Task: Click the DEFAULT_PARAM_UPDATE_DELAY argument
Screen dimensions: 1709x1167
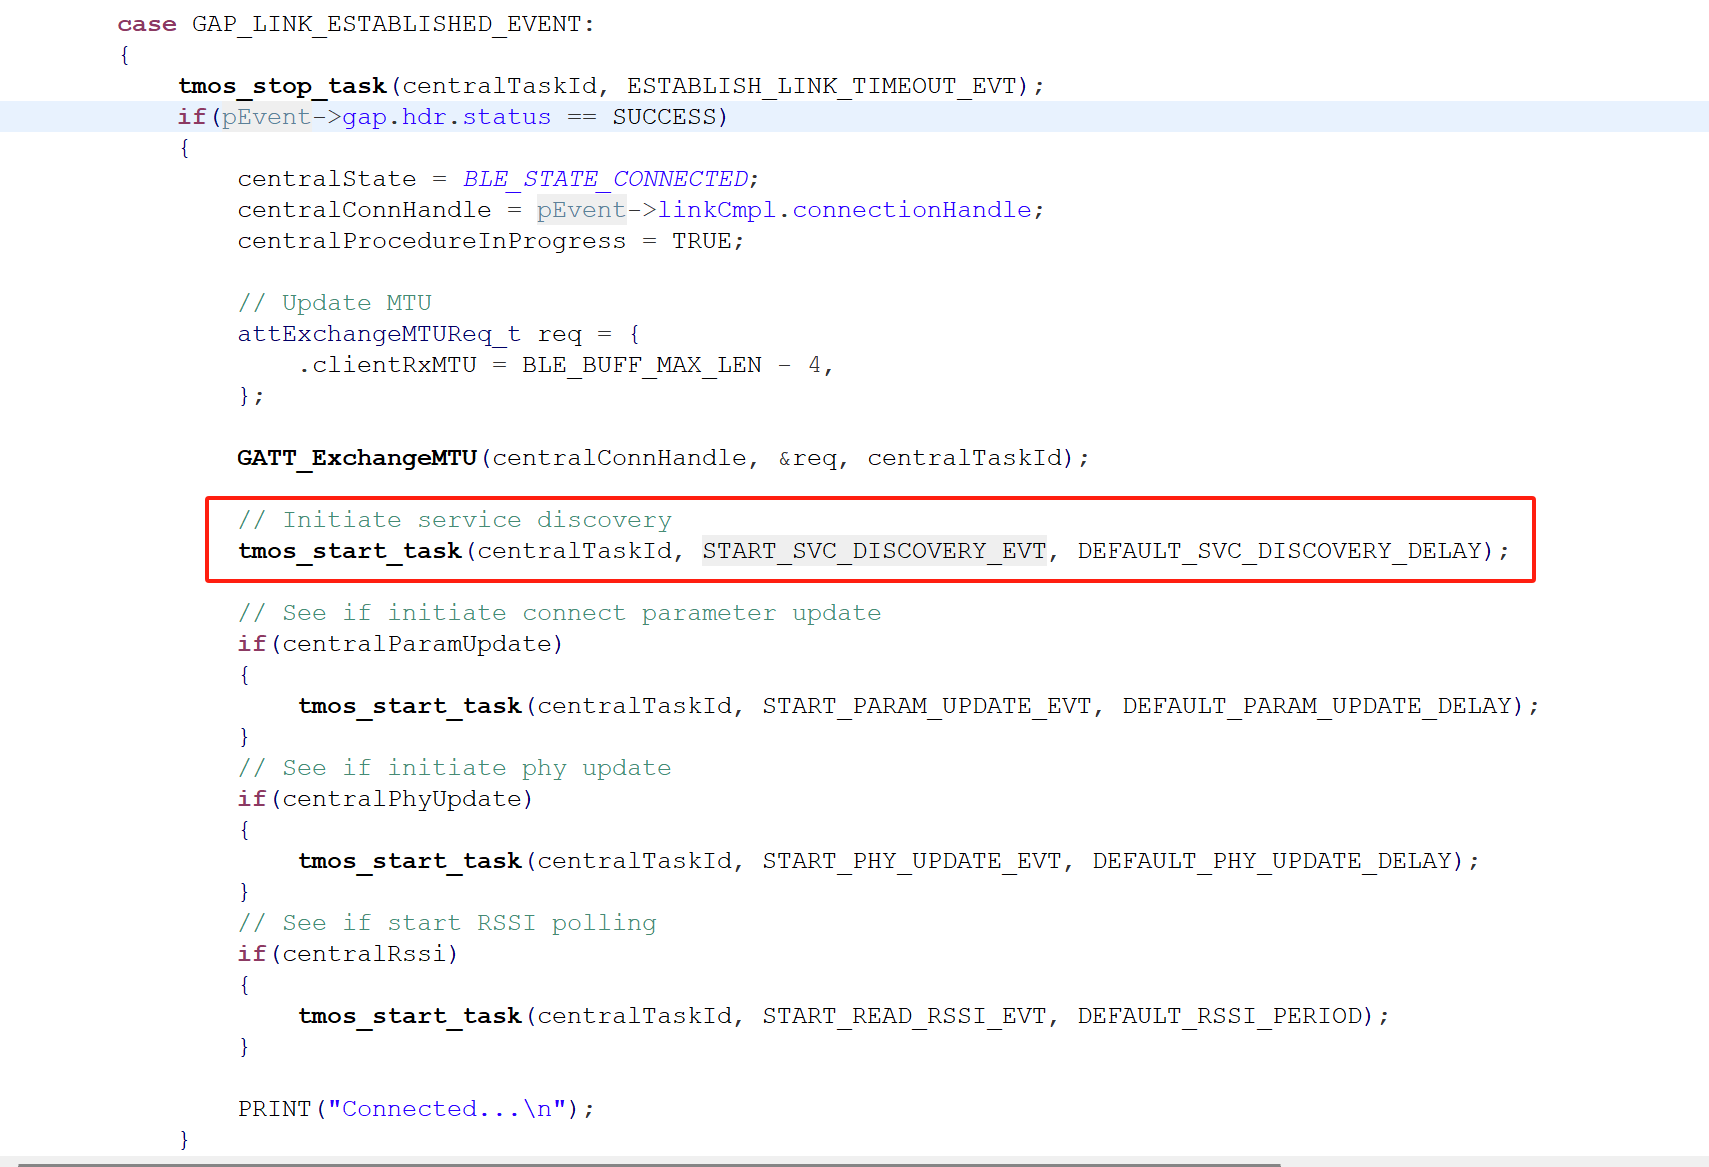Action: tap(1316, 706)
